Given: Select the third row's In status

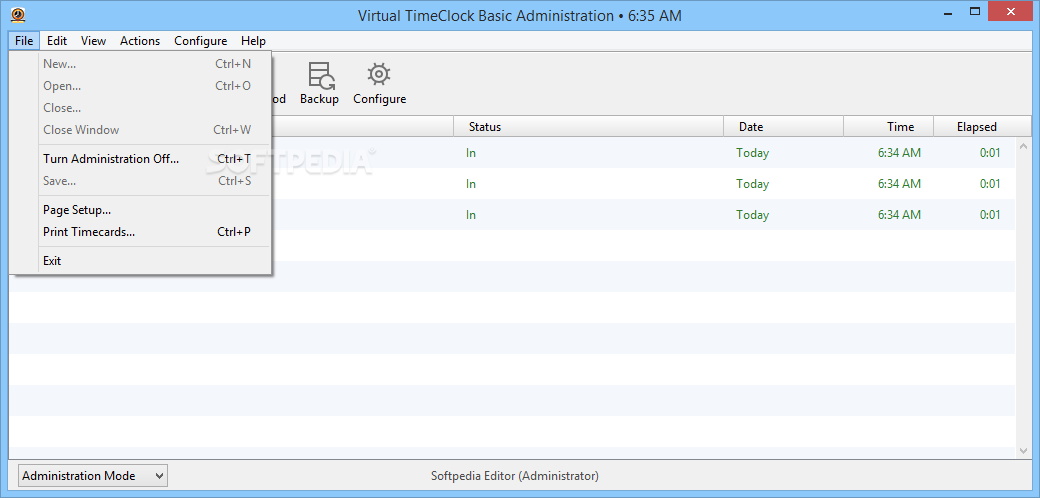Looking at the screenshot, I should [x=471, y=215].
